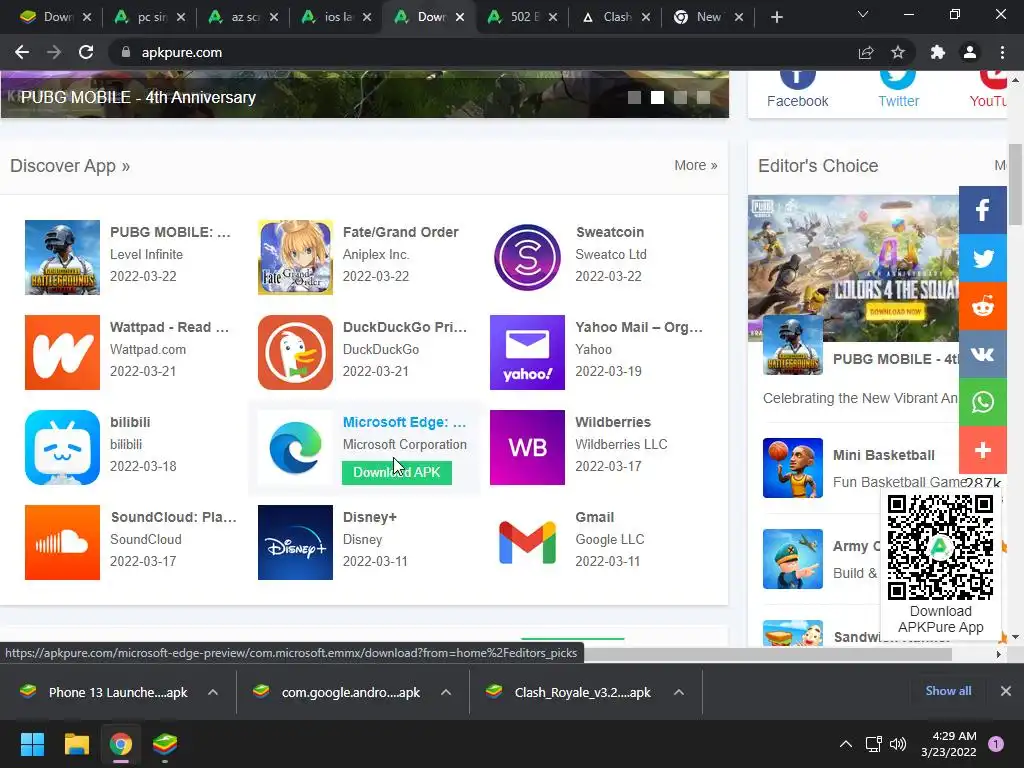Open the volume control in system tray
The height and width of the screenshot is (768, 1024).
(x=898, y=744)
